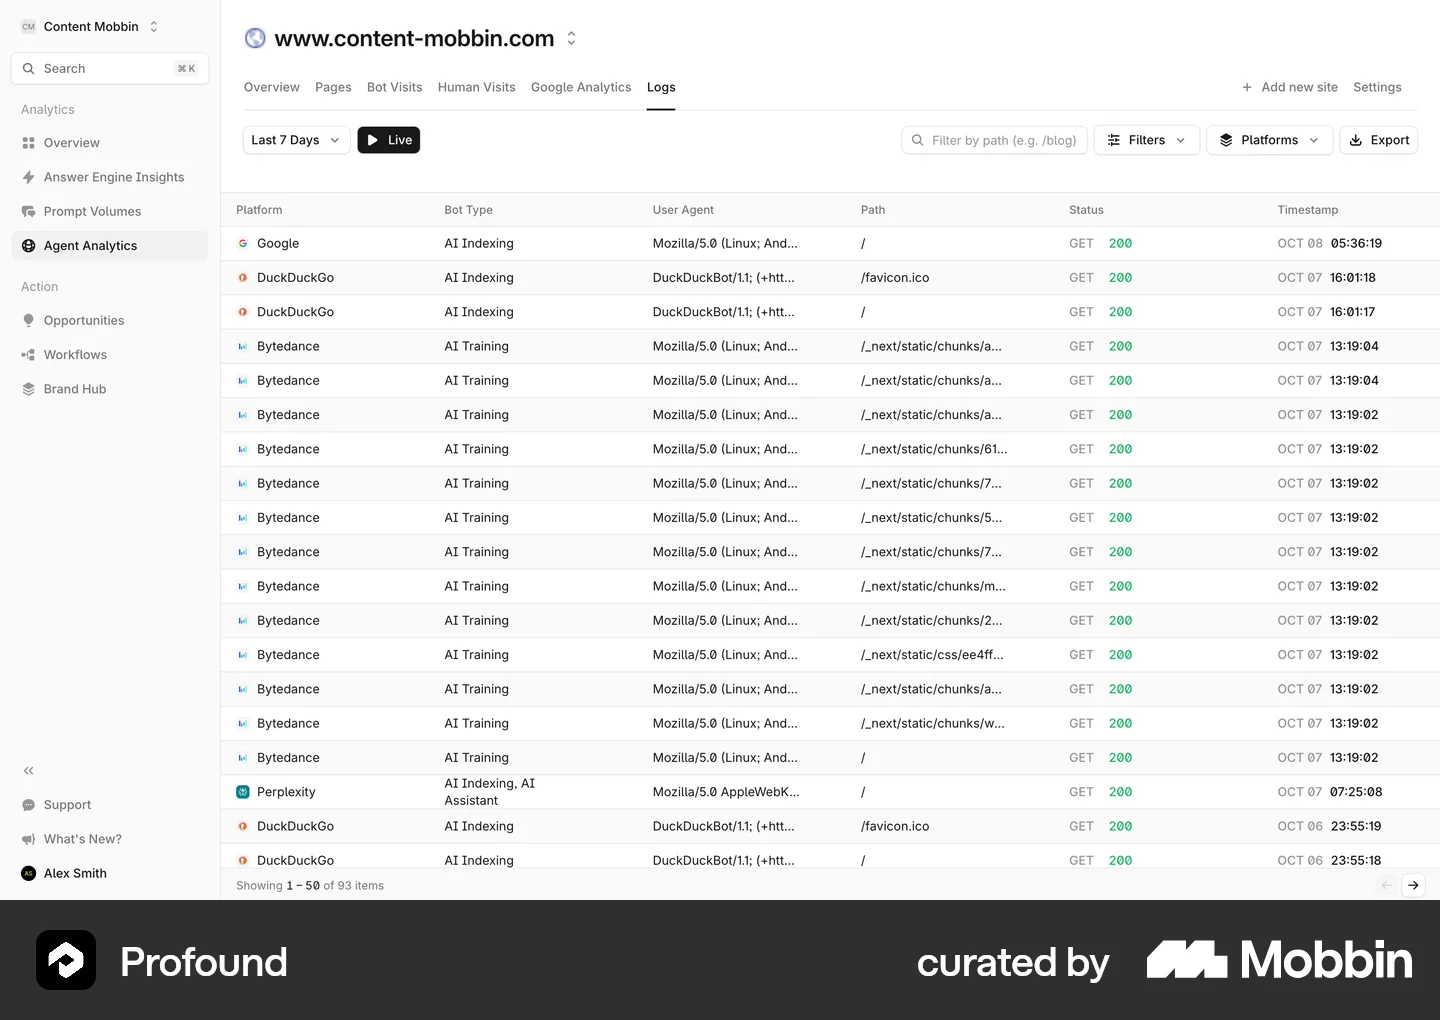Click the globe icon beside www.content-mobbin.com
The height and width of the screenshot is (1020, 1440).
pyautogui.click(x=255, y=38)
